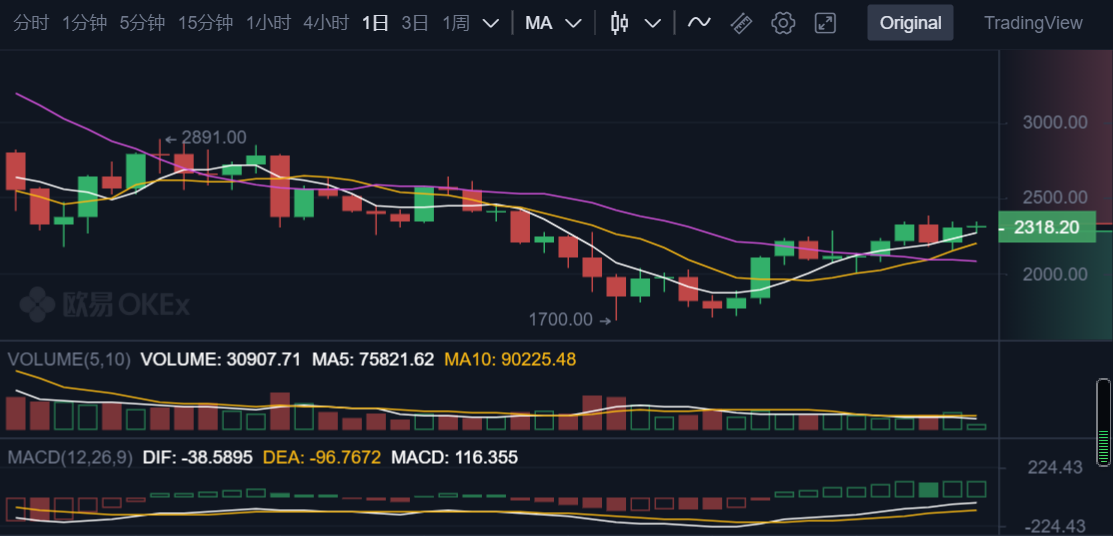This screenshot has height=536, width=1113.
Task: Click the DIF: -38.5895 value
Action: click(198, 457)
